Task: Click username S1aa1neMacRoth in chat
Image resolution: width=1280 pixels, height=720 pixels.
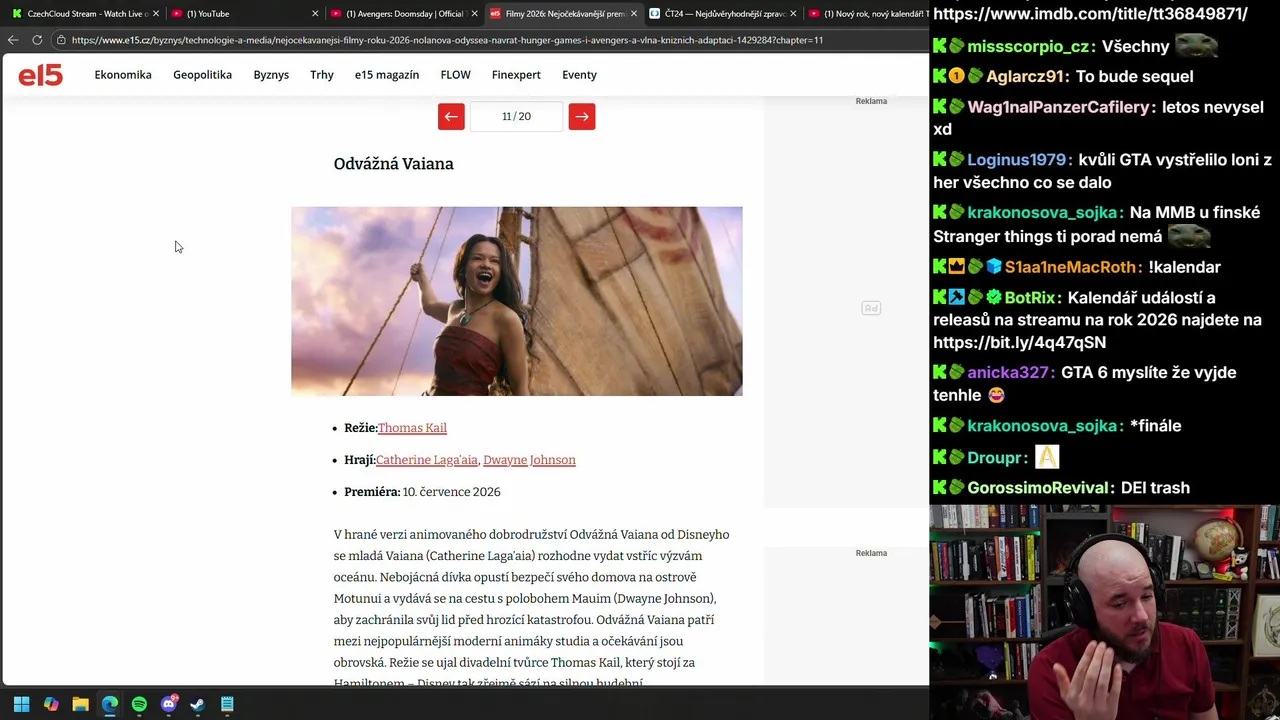Action: tap(1070, 267)
